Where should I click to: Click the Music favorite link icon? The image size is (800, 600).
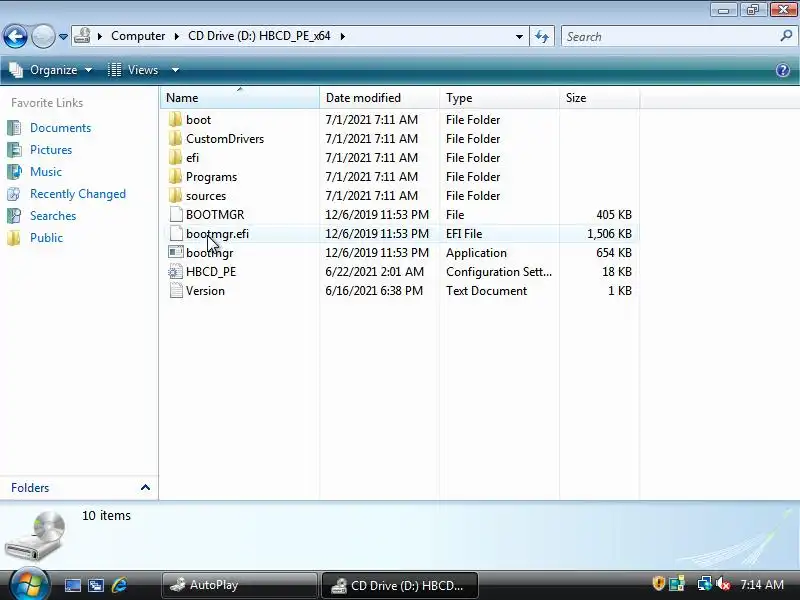click(x=14, y=171)
